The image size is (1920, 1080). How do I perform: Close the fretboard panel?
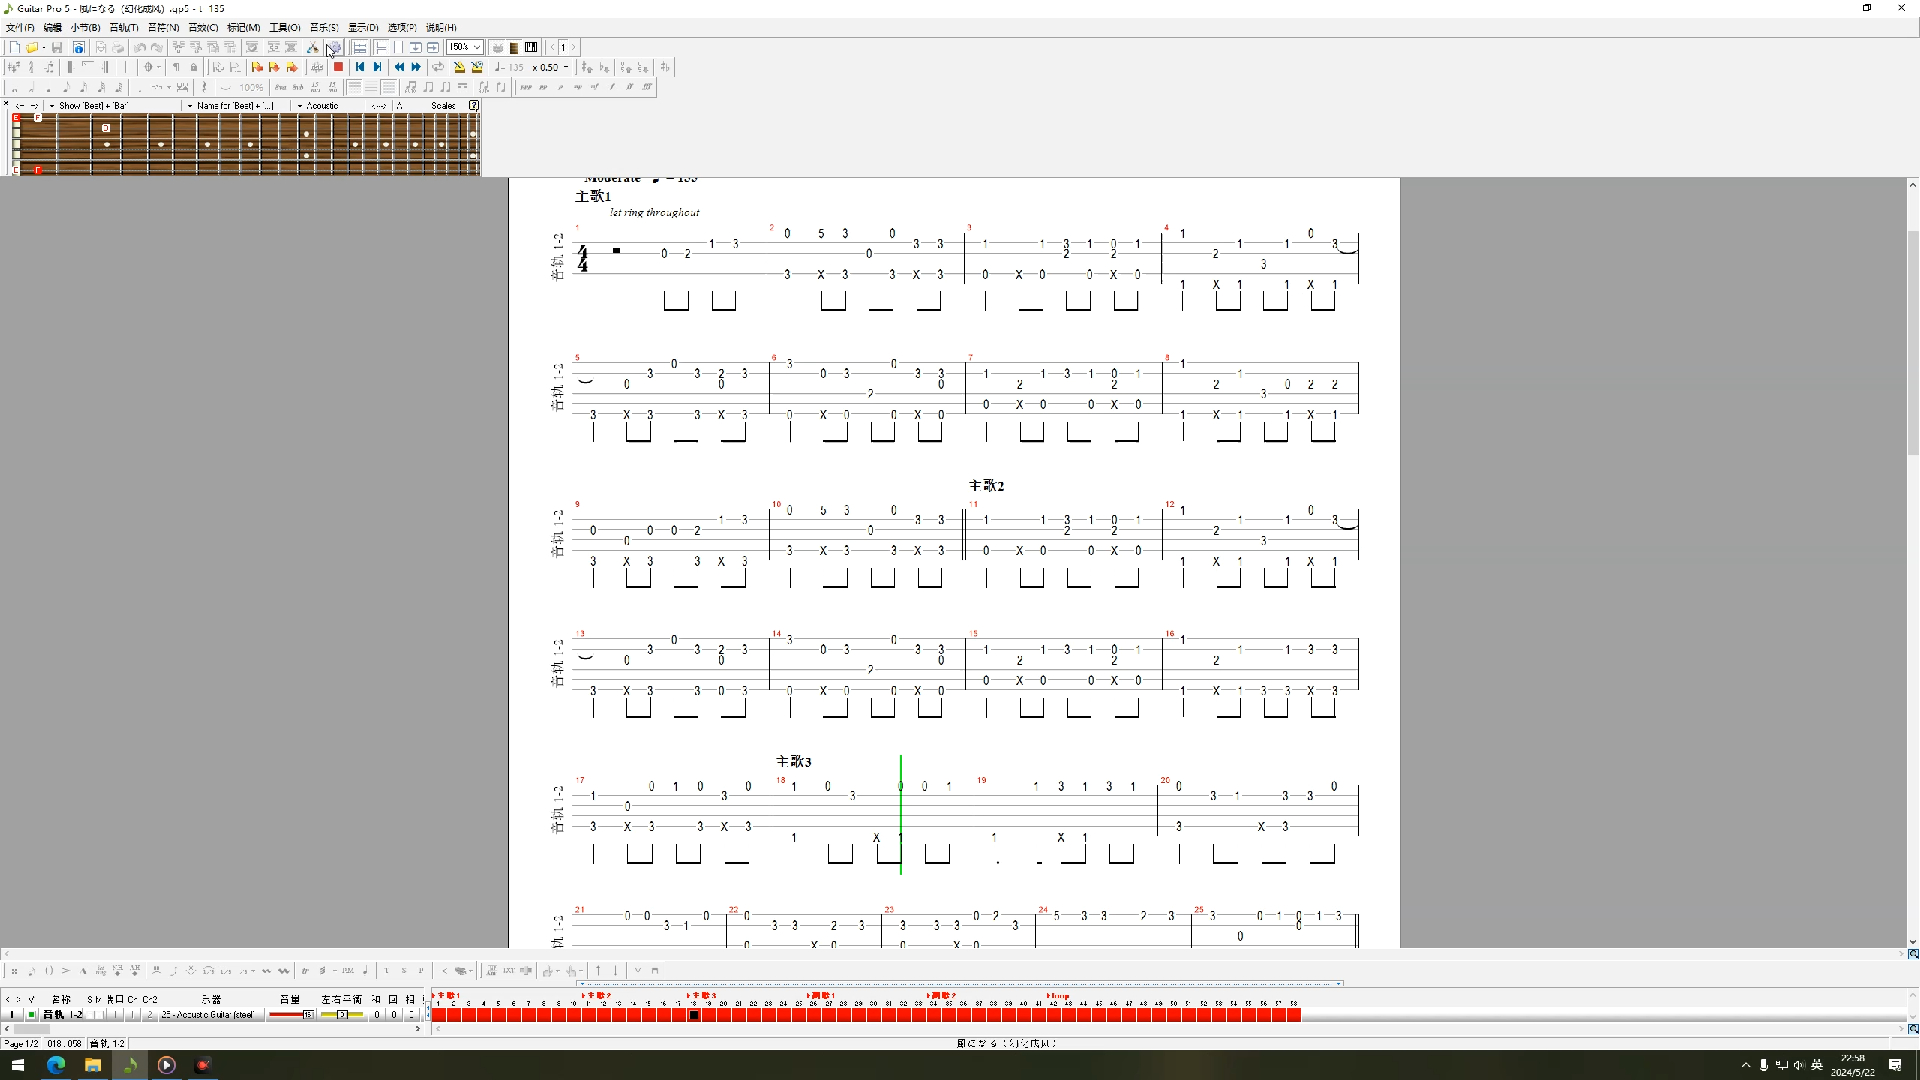(6, 103)
